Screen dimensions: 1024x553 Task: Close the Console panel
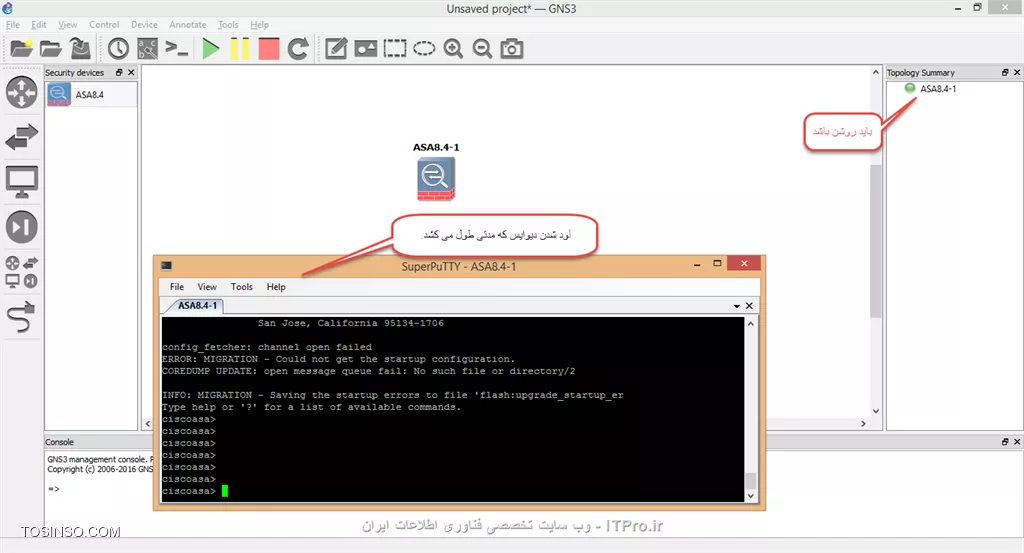tap(1017, 442)
